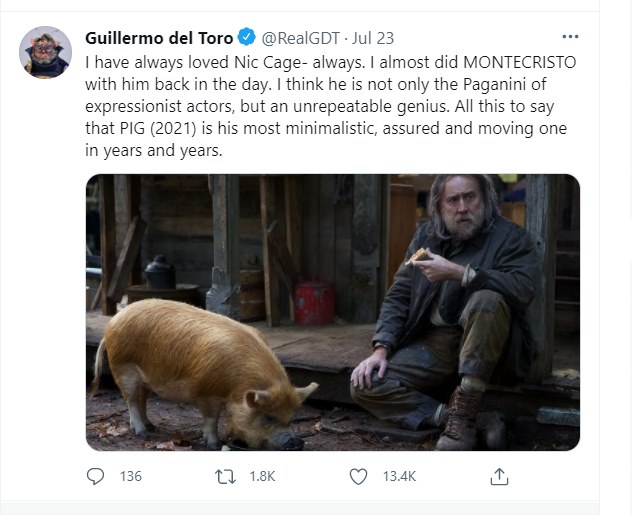Click the reply count 136

(x=130, y=476)
